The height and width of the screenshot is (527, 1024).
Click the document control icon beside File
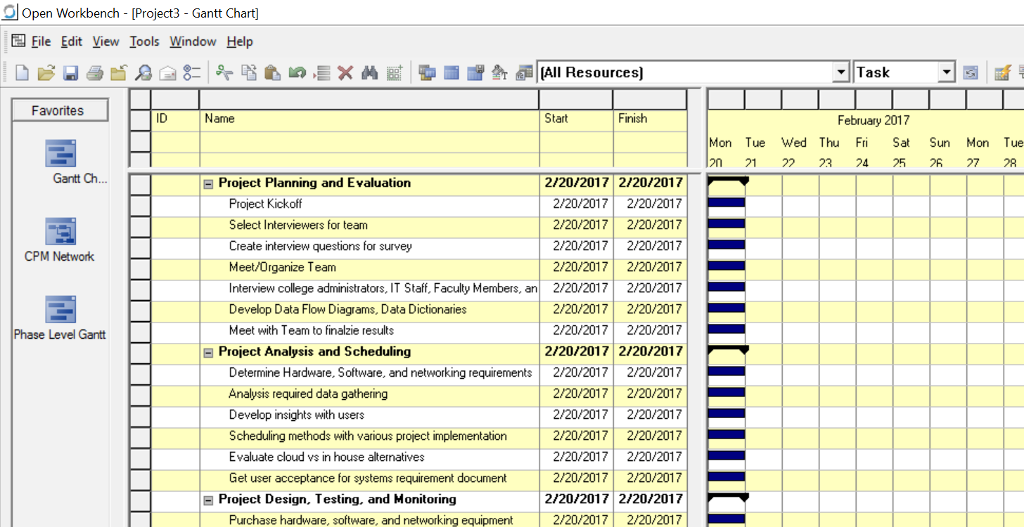[x=18, y=41]
